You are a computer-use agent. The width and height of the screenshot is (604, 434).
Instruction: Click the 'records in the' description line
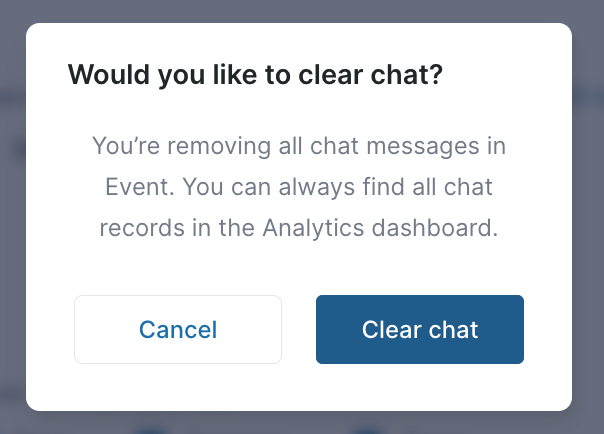[177, 228]
